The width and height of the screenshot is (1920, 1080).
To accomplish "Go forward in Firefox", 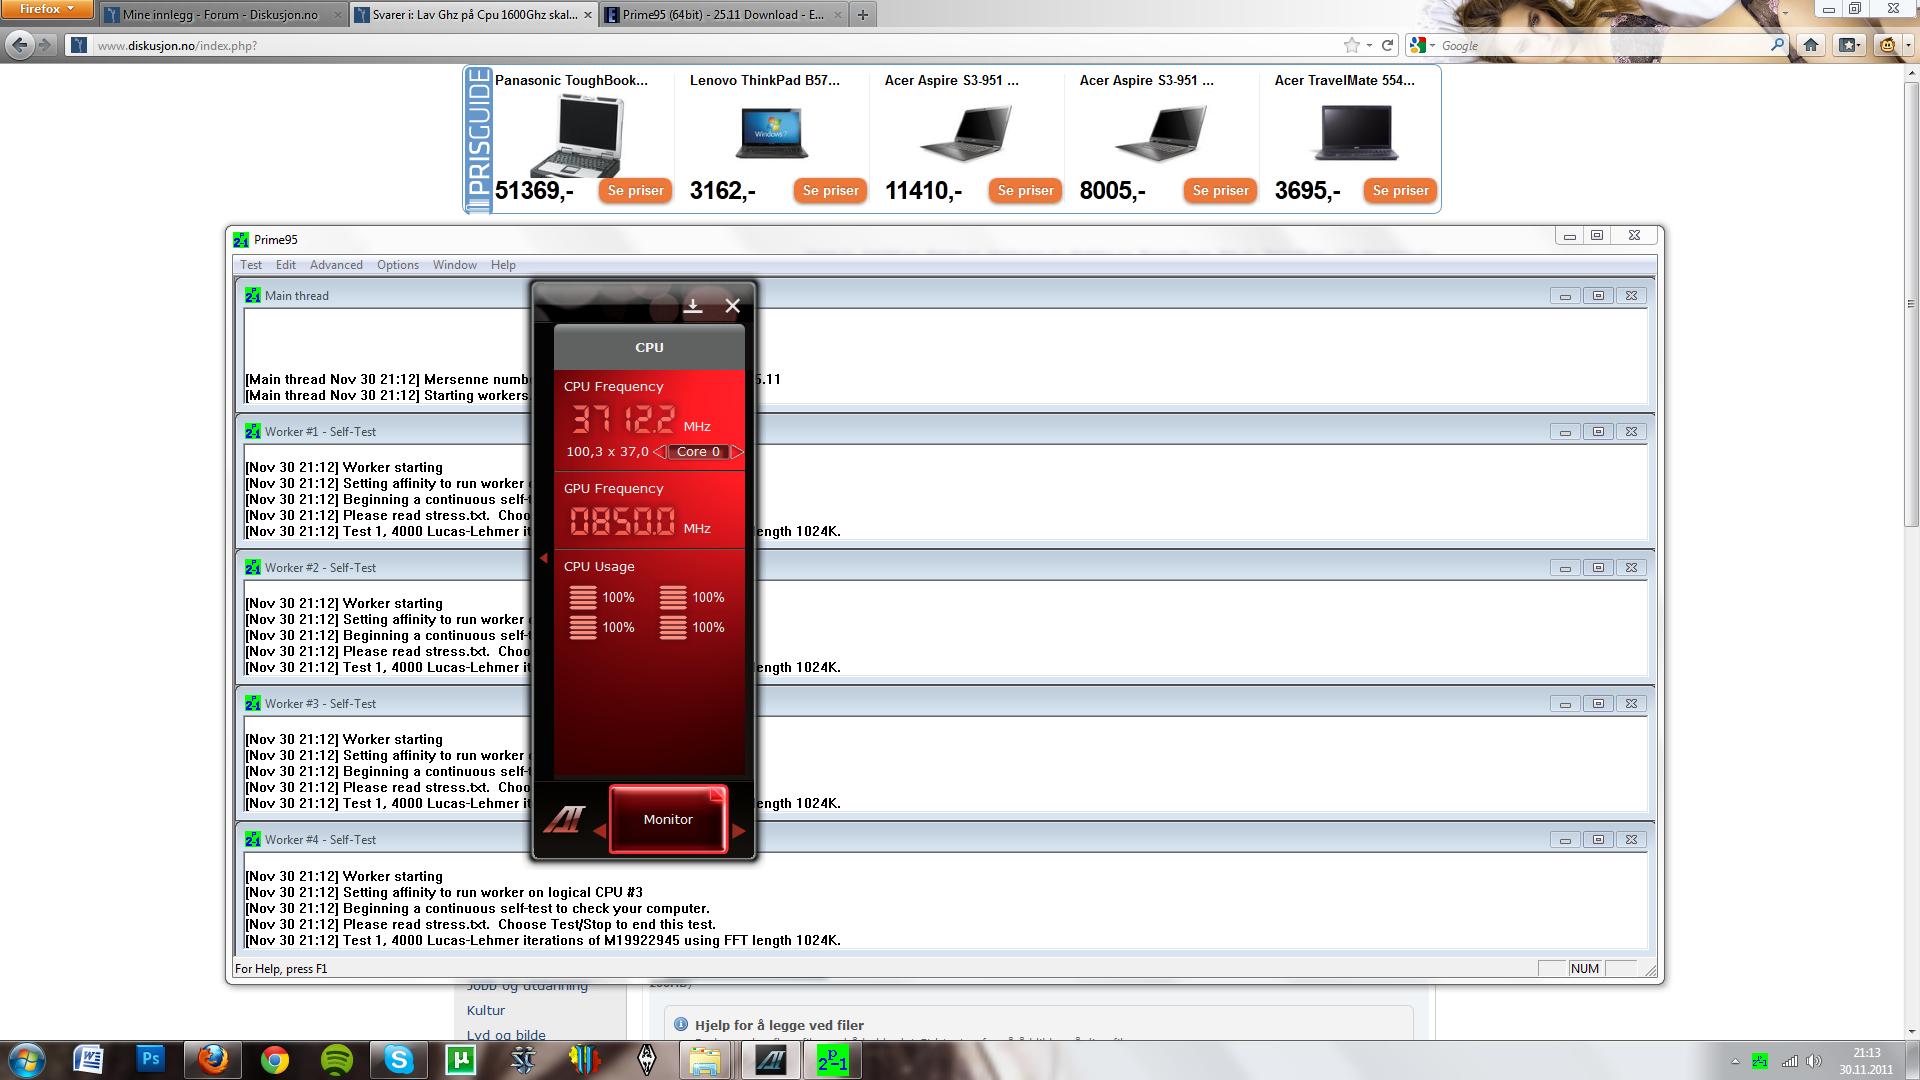I will (x=45, y=45).
